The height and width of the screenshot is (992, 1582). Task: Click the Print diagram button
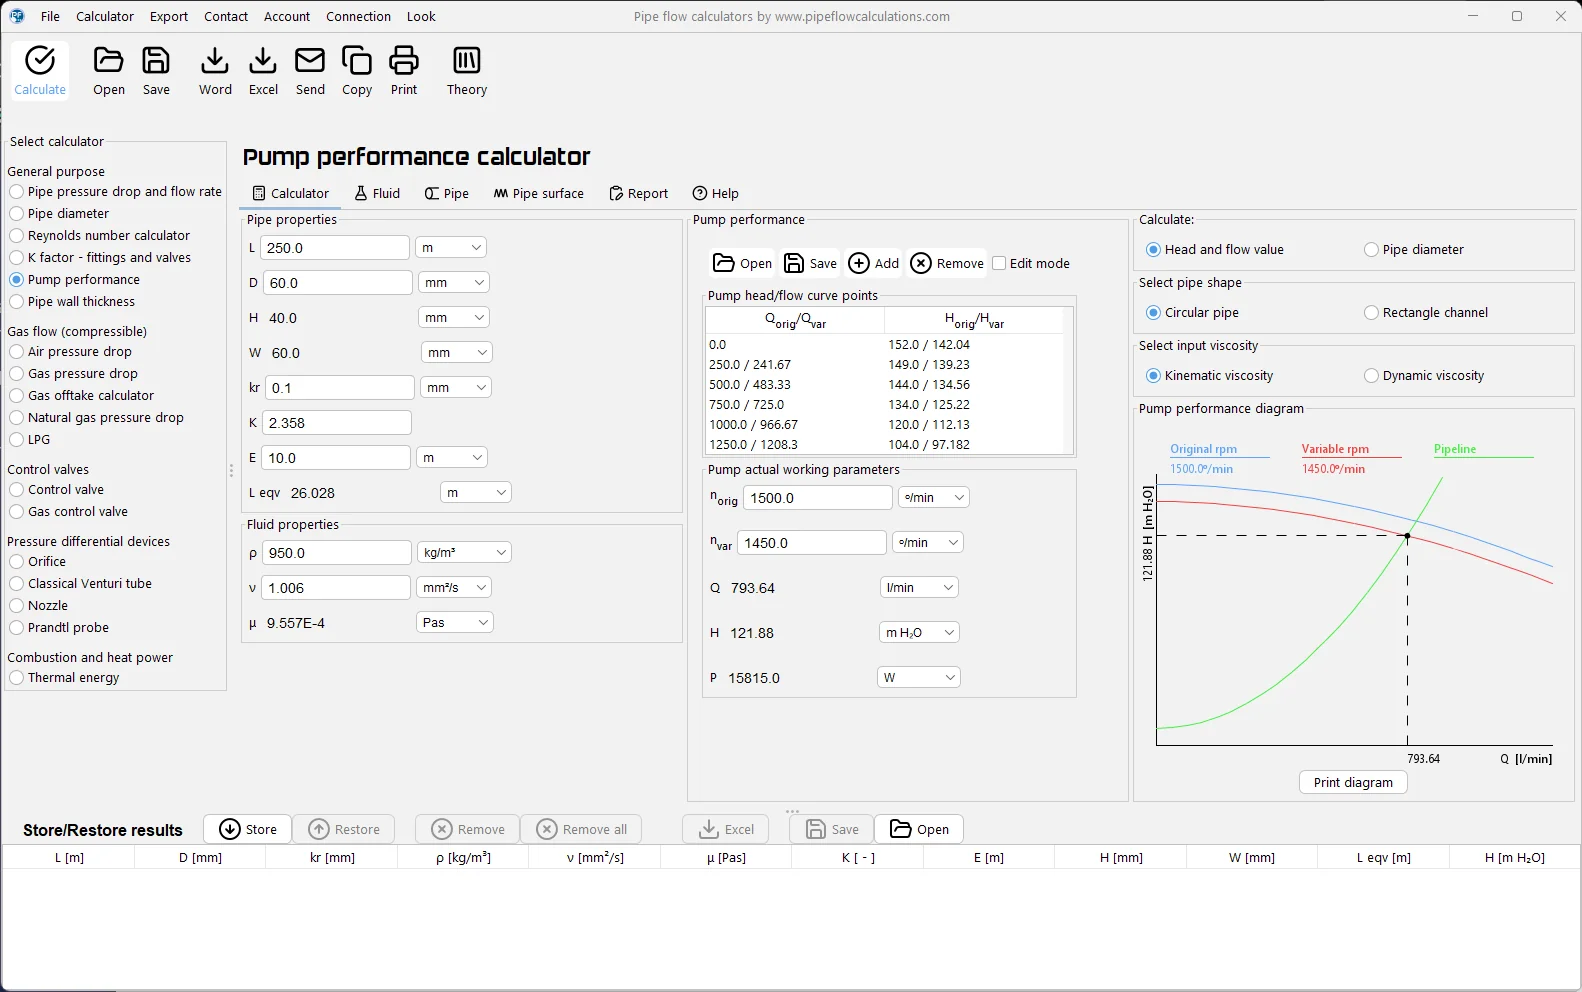[x=1353, y=782]
